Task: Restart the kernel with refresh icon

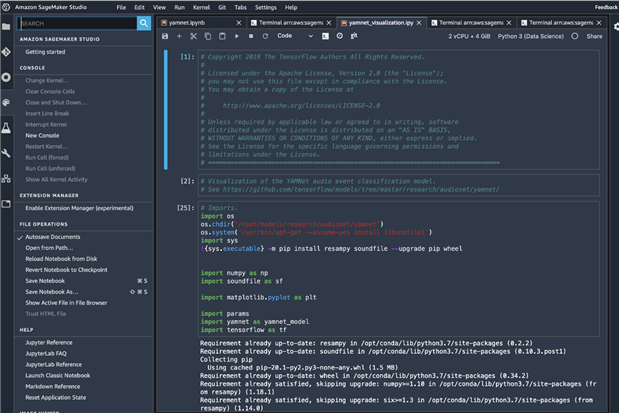Action: tap(265, 36)
